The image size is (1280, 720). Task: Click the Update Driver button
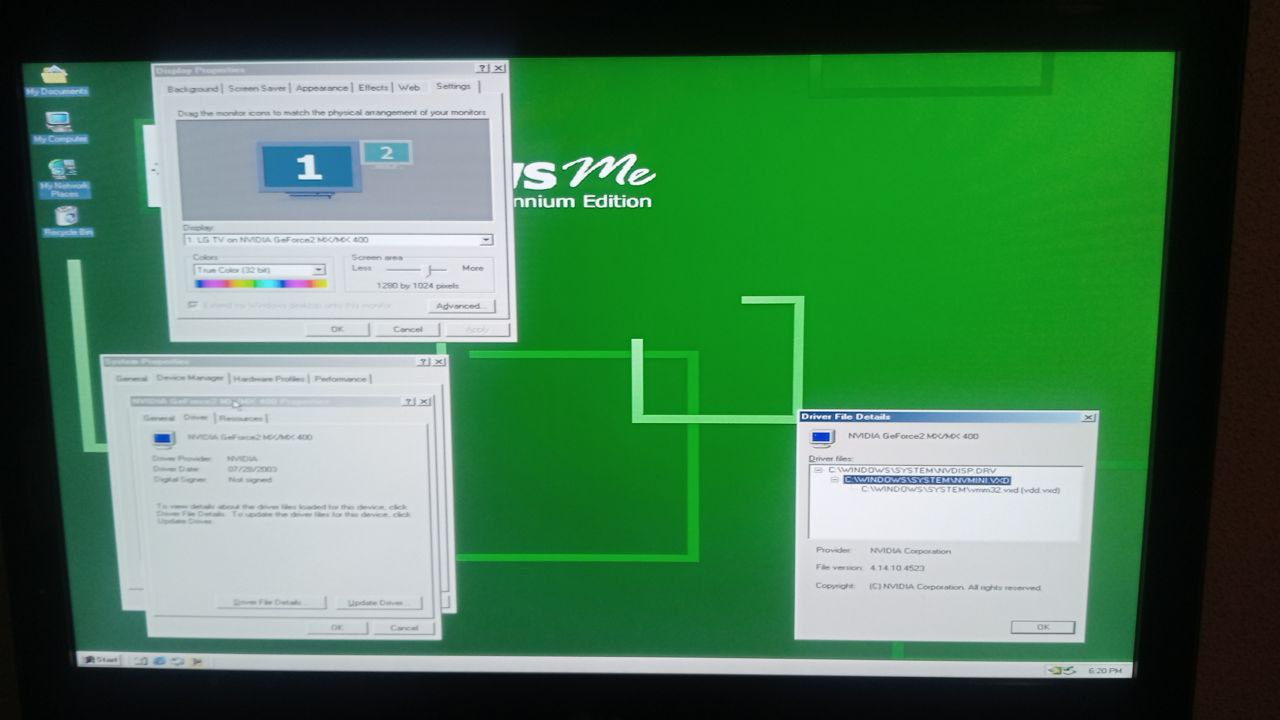pos(377,603)
